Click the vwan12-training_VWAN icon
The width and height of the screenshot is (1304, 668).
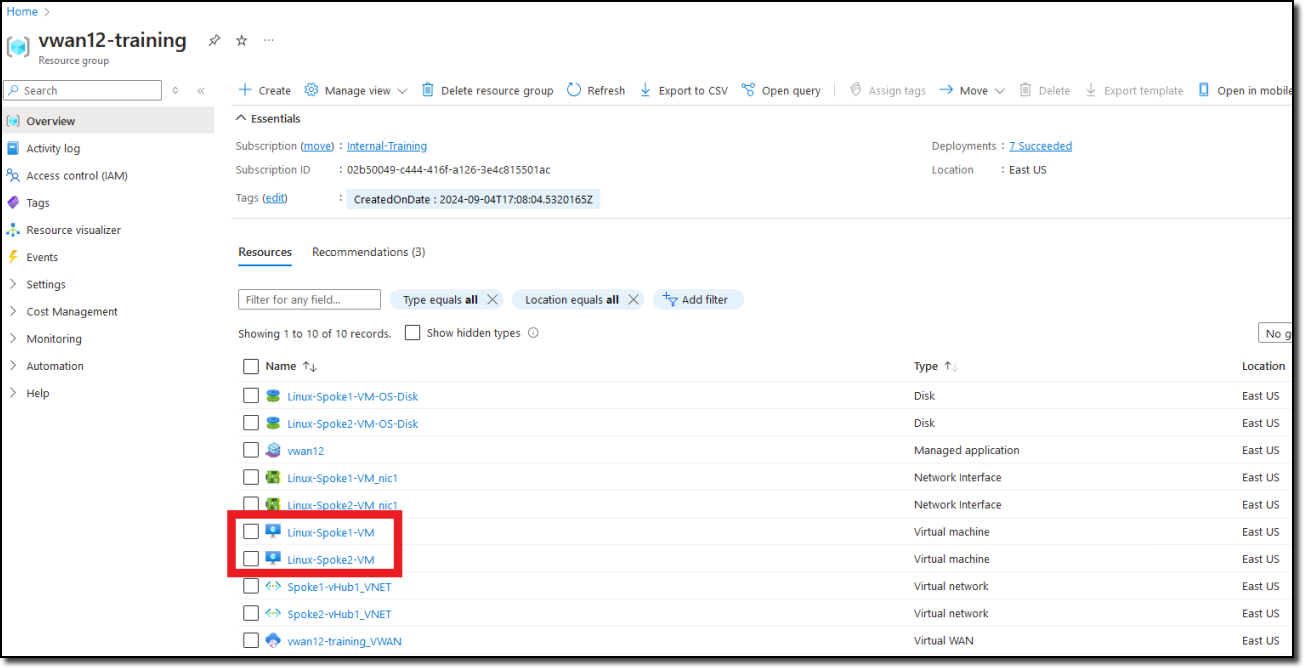click(x=273, y=640)
